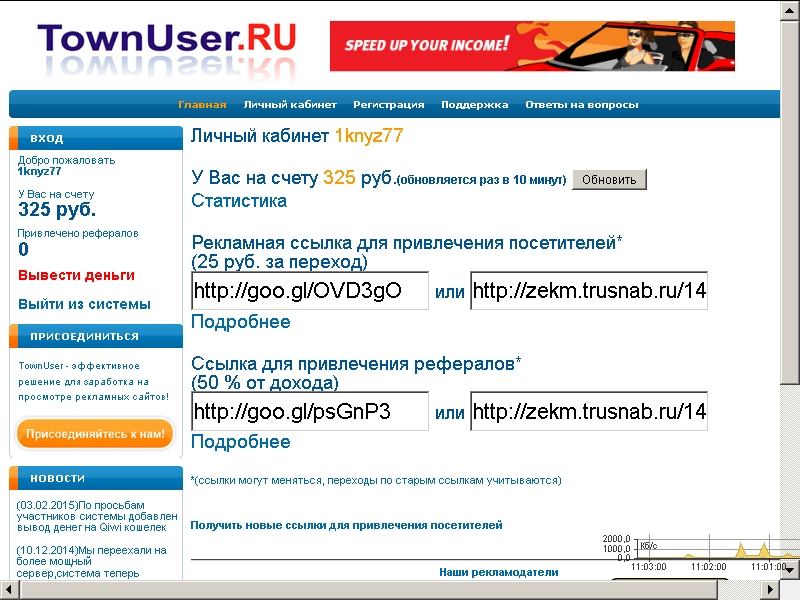
Task: Click the 10.12.2014 server move news item
Action: coord(92,561)
